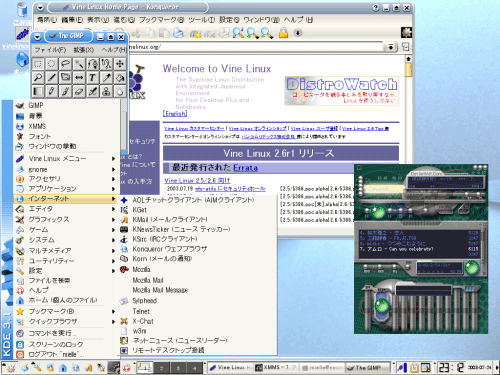Screen dimensions: 500x375
Task: Open Telnet from the Internet submenu
Action: (197, 311)
